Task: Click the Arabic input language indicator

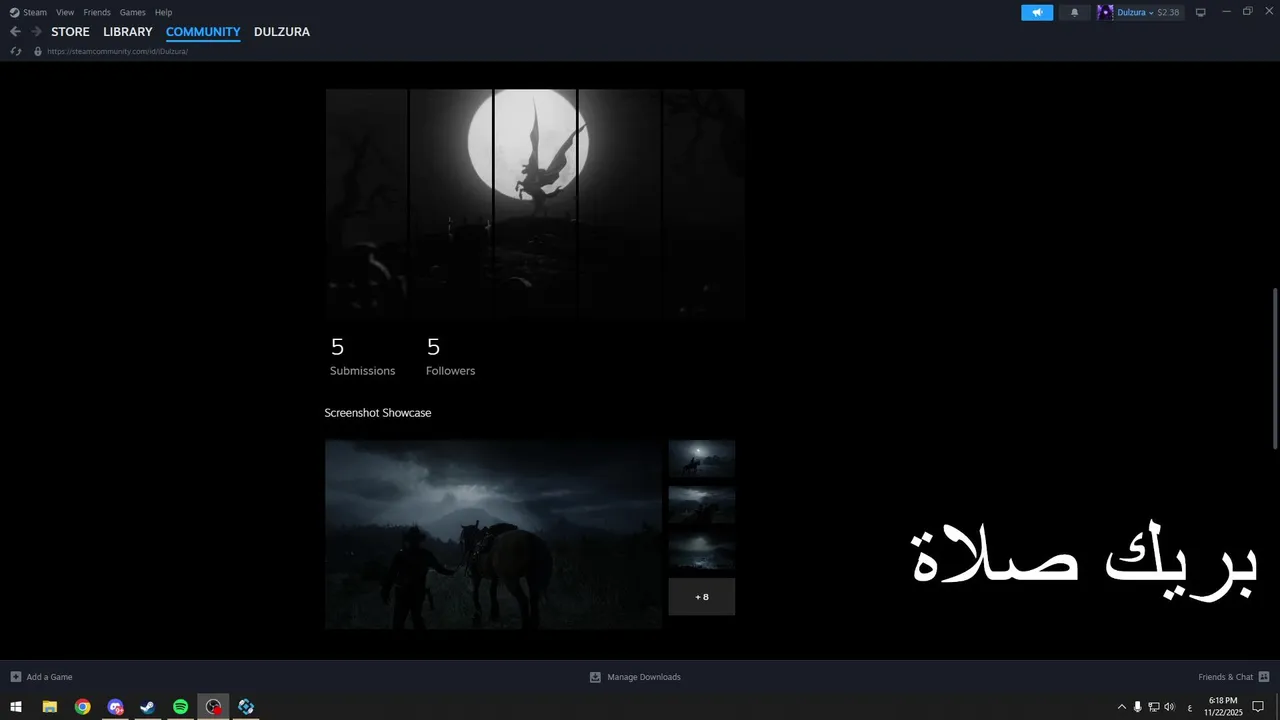Action: coord(1189,707)
